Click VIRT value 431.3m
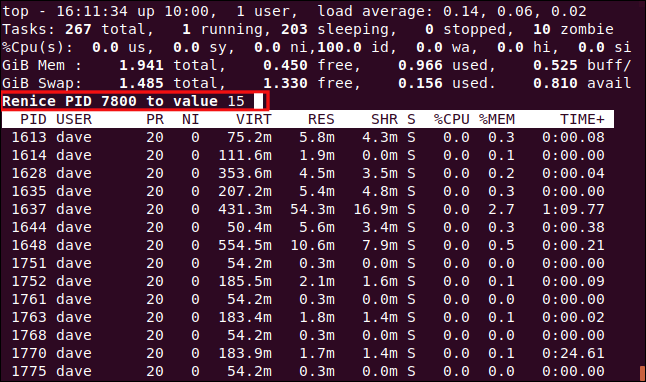The image size is (646, 382). 245,209
